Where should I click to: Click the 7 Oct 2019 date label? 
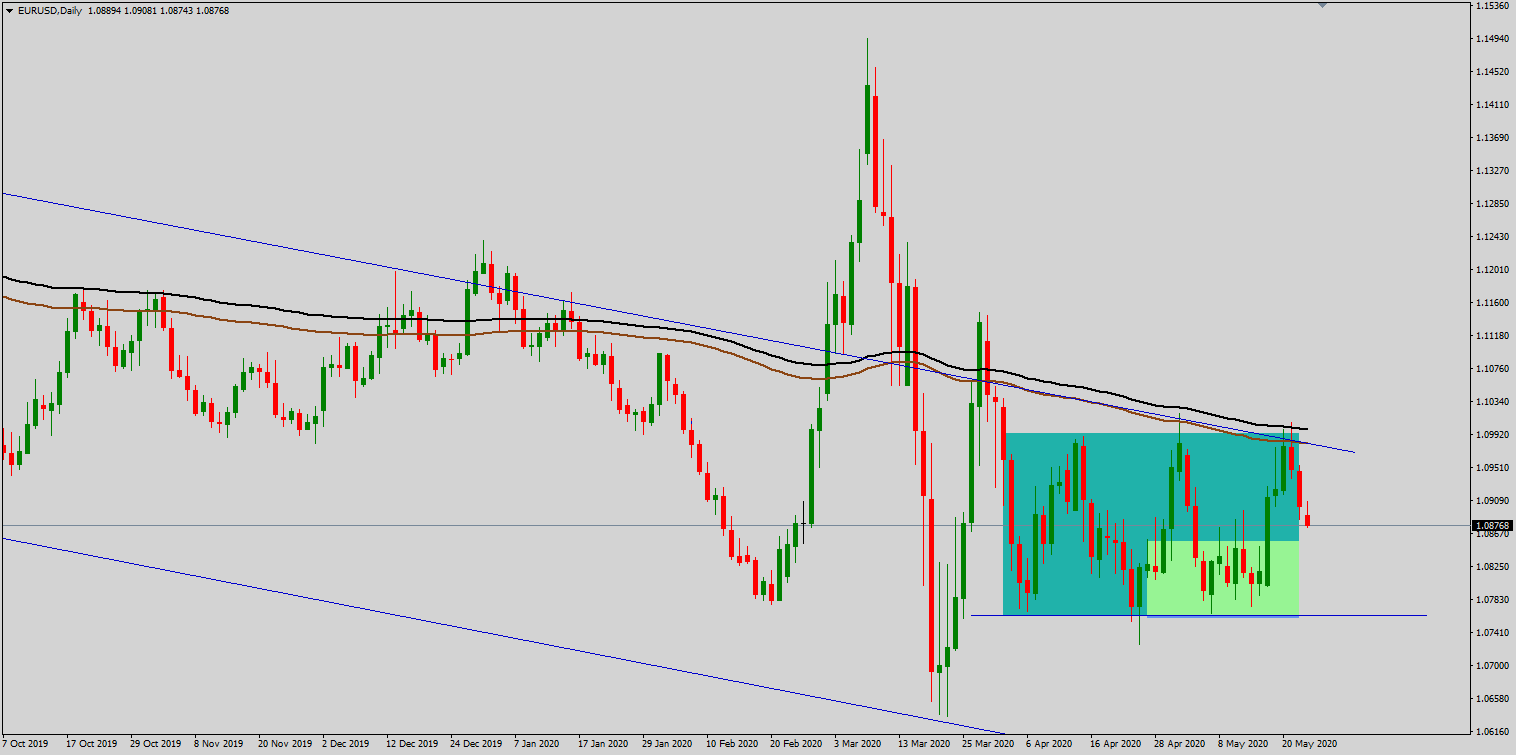tap(26, 745)
